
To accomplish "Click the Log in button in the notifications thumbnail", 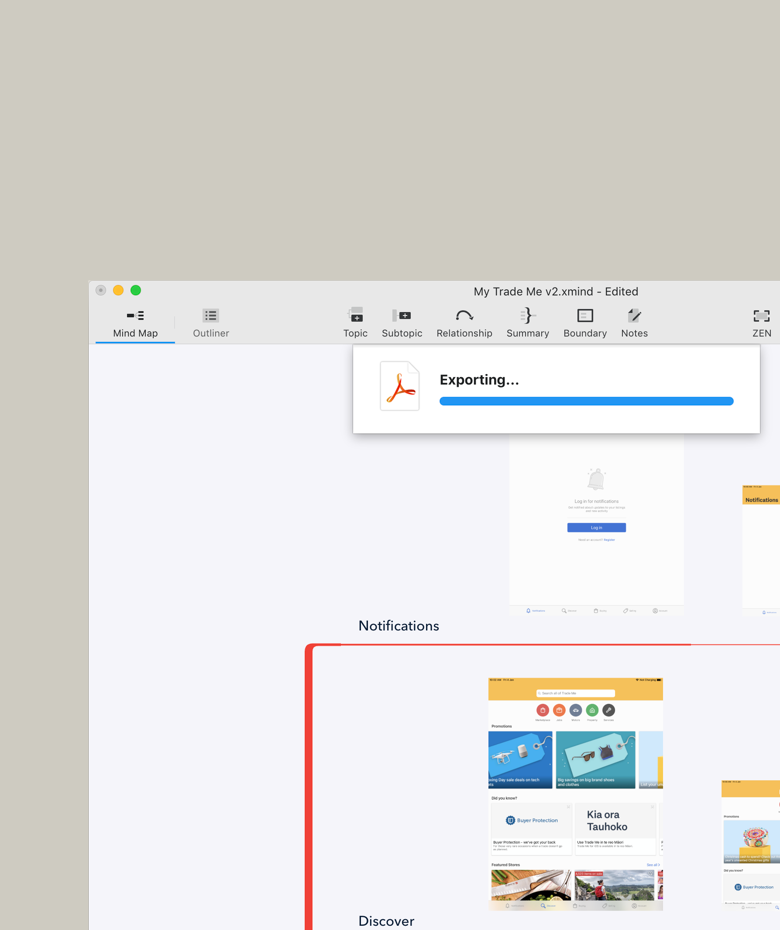I will point(596,527).
